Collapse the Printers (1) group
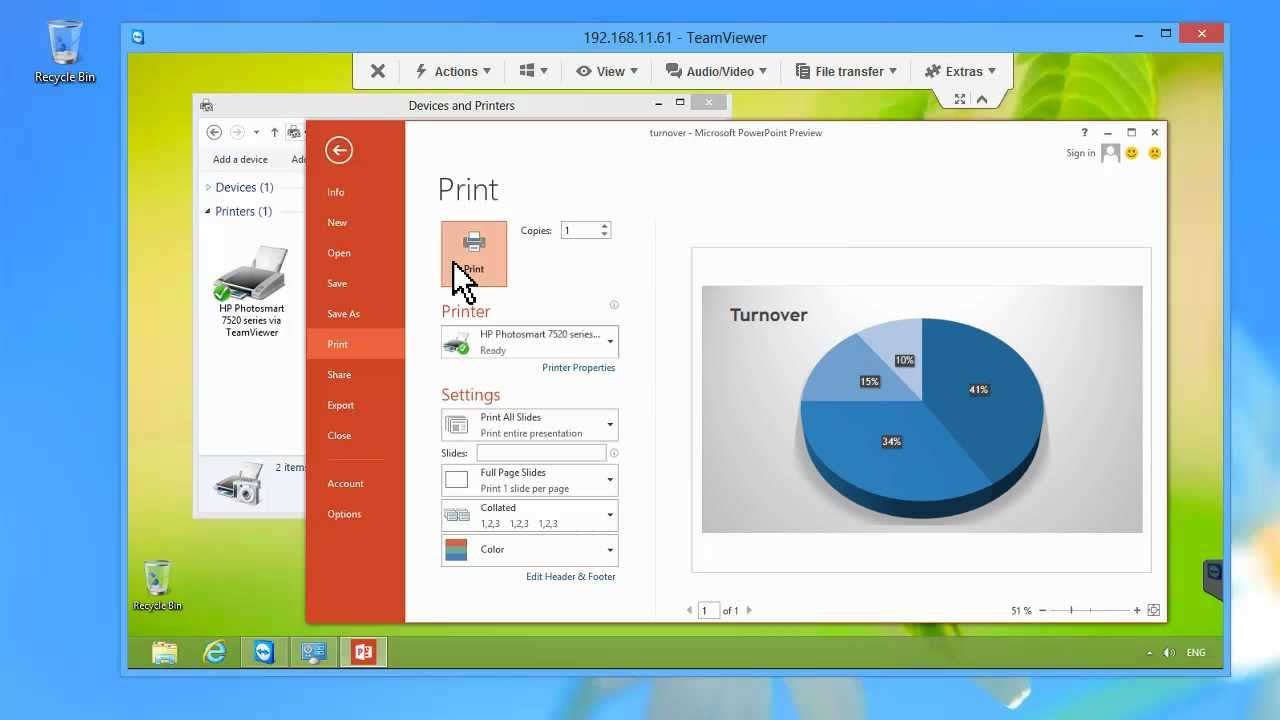This screenshot has height=720, width=1280. click(x=208, y=211)
